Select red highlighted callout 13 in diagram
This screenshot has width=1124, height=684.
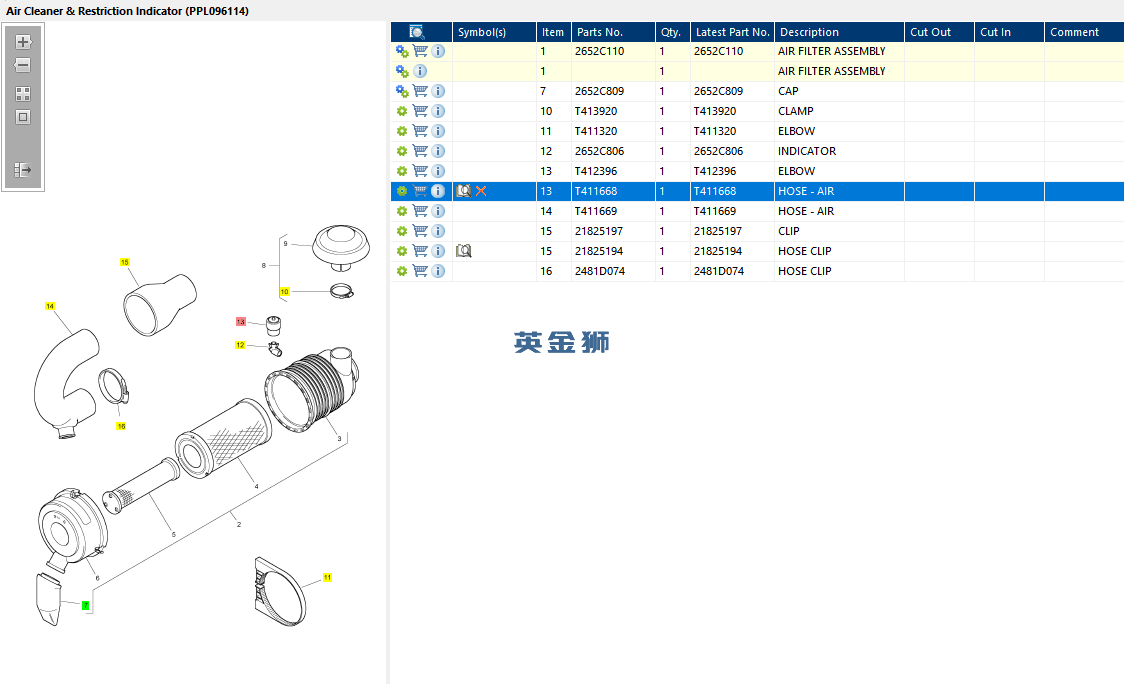click(241, 322)
